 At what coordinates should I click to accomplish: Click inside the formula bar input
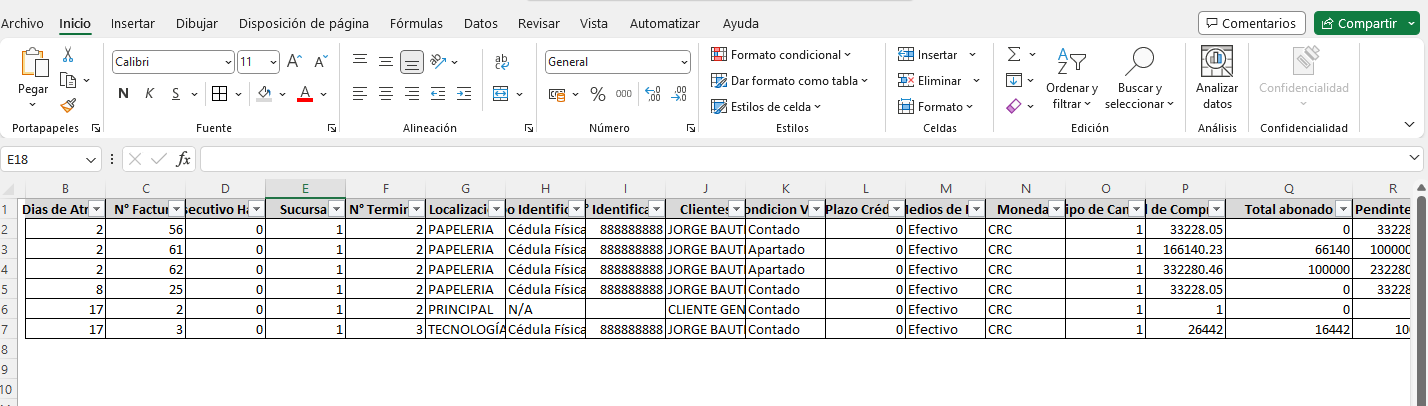(x=802, y=159)
